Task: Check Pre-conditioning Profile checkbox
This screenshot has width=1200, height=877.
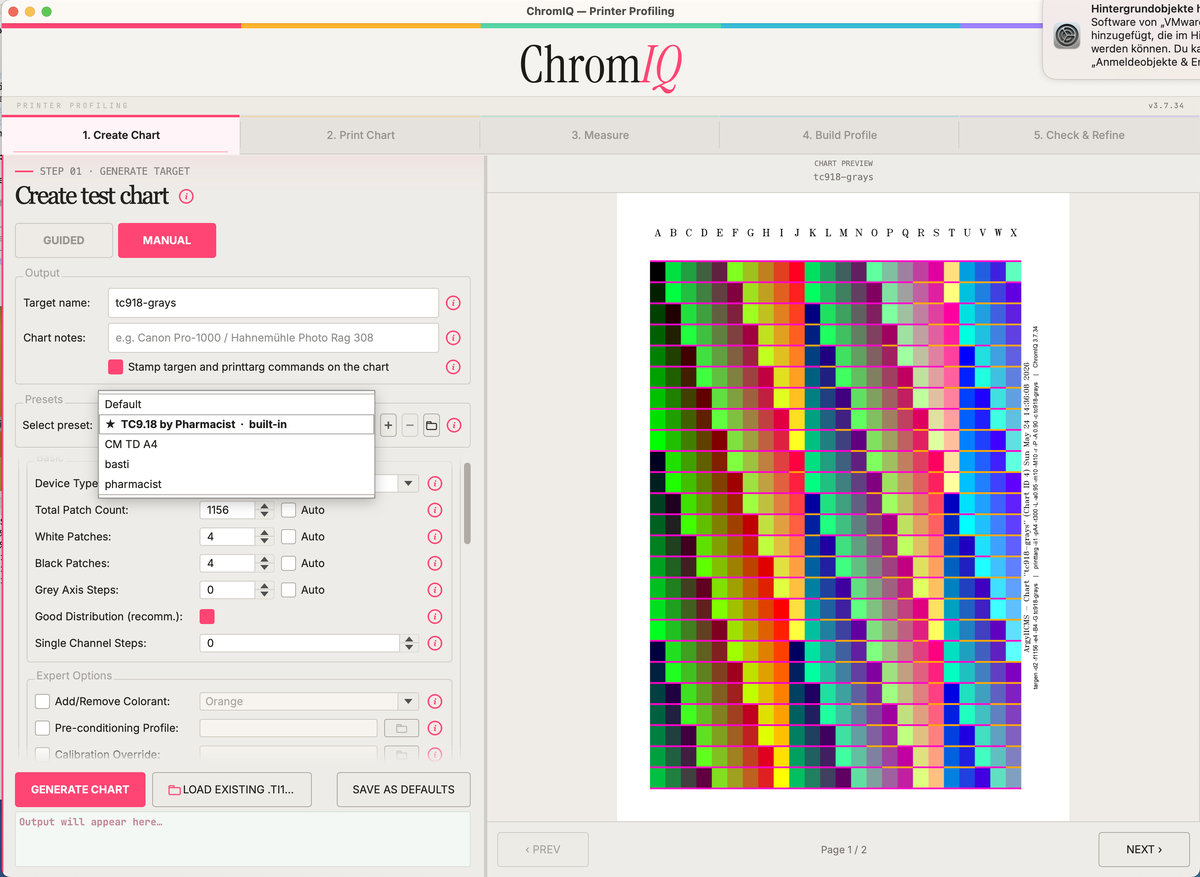Action: pos(43,728)
